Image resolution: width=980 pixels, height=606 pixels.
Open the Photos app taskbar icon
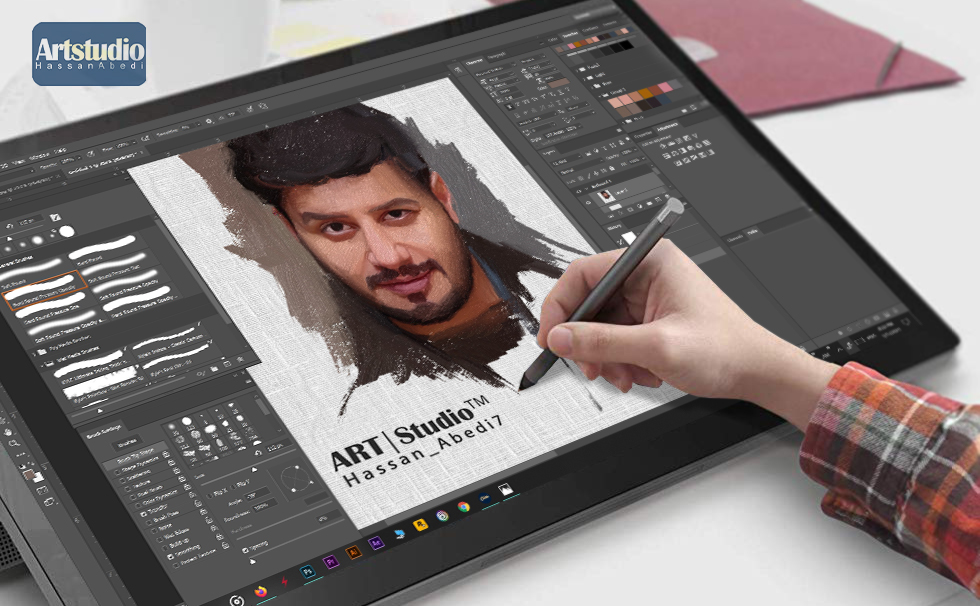tap(506, 490)
